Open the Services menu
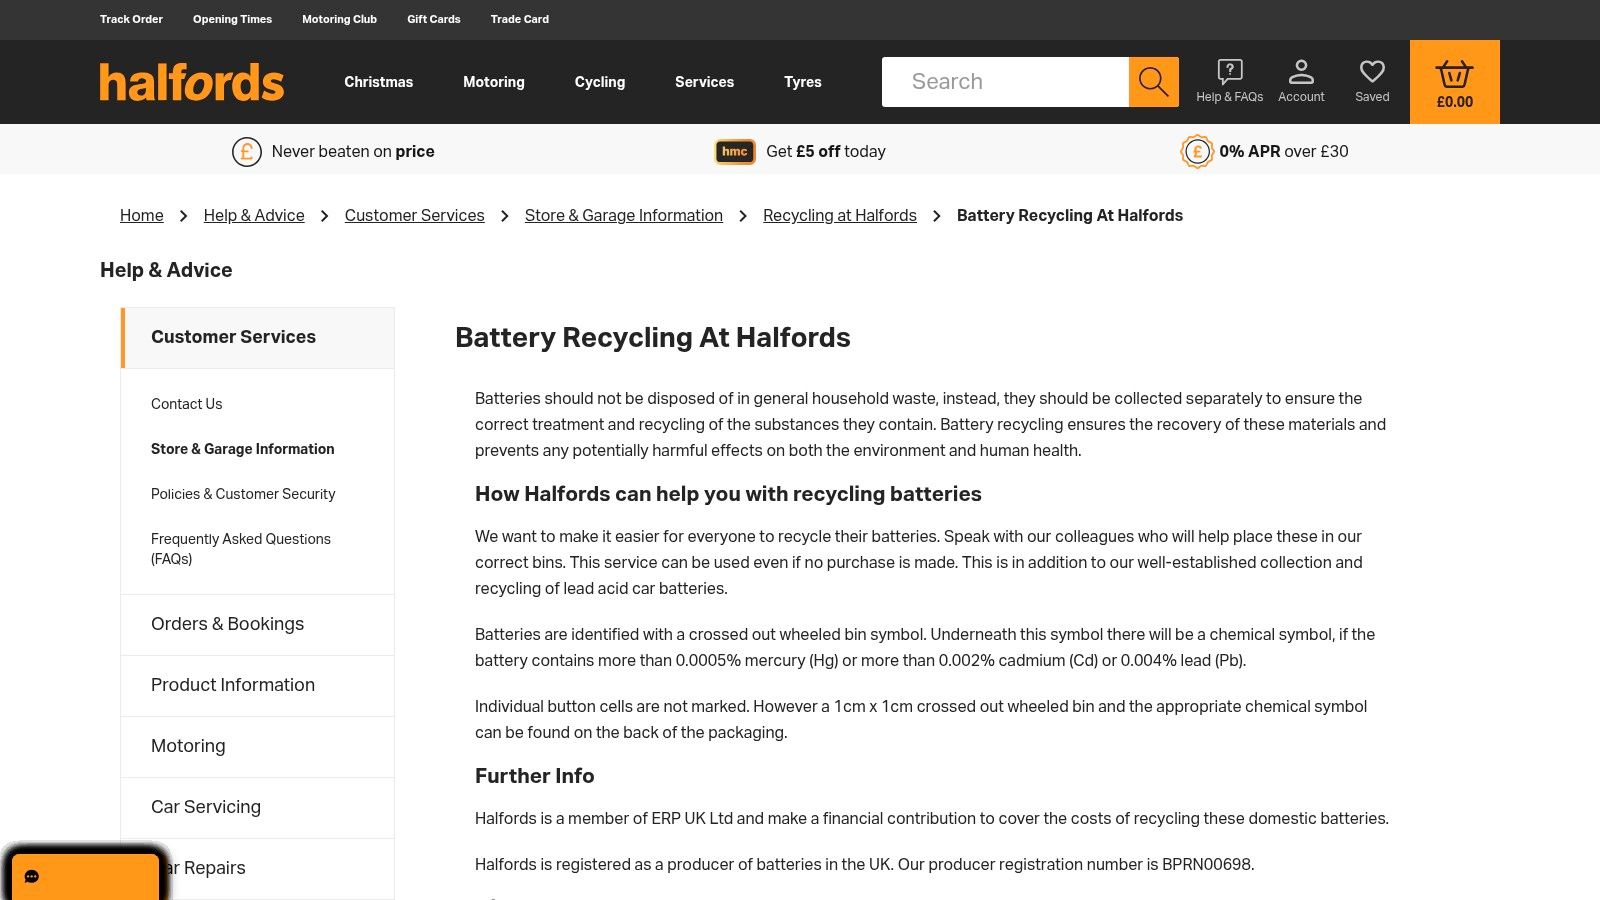Image resolution: width=1600 pixels, height=900 pixels. [704, 81]
